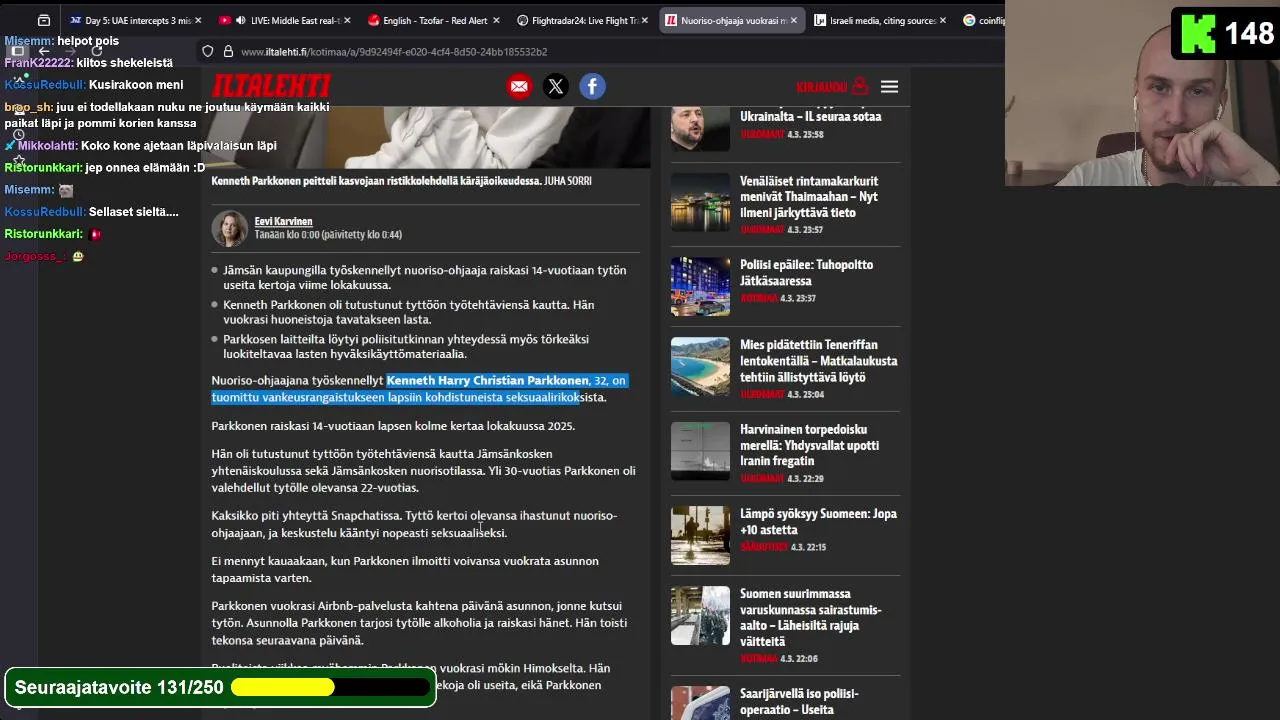
Task: Click the padlock site info icon
Action: (x=228, y=51)
